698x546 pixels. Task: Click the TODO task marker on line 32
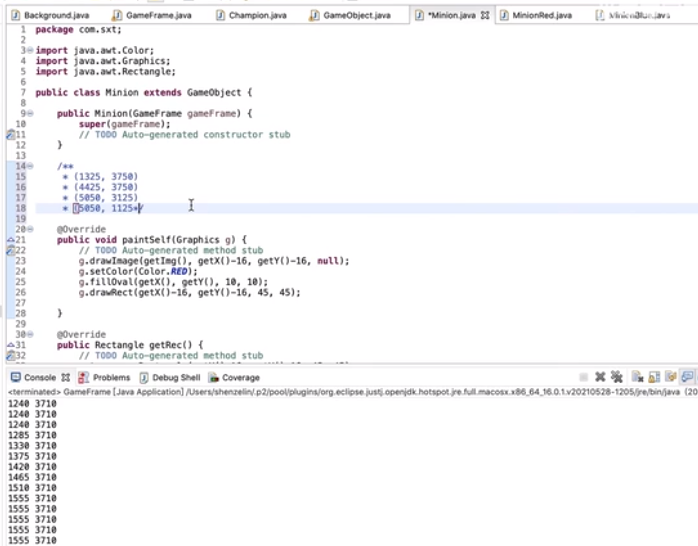point(11,355)
